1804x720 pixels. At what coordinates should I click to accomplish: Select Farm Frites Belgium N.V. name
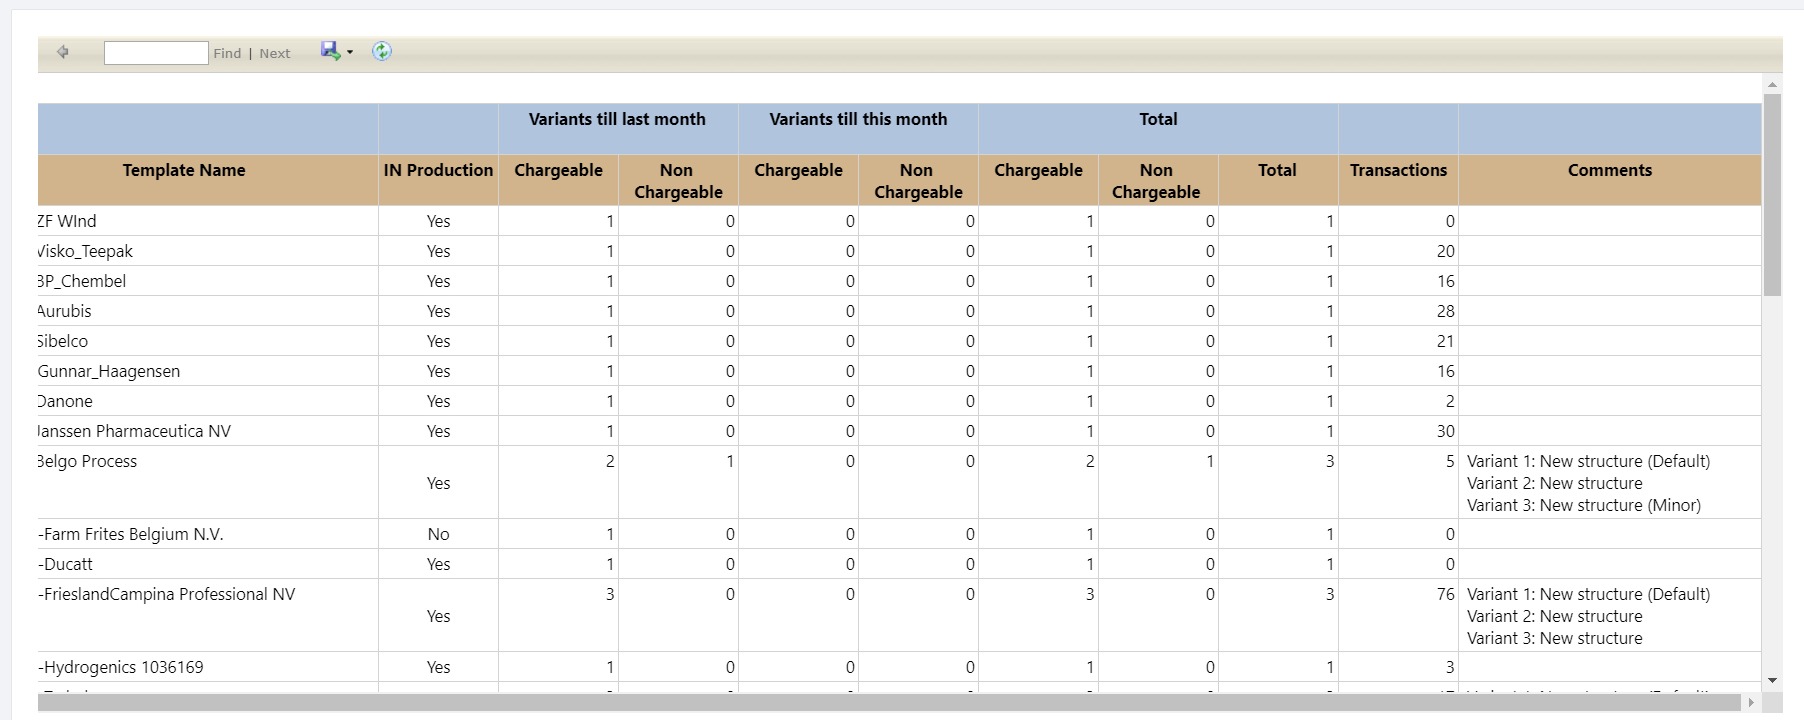coord(131,534)
